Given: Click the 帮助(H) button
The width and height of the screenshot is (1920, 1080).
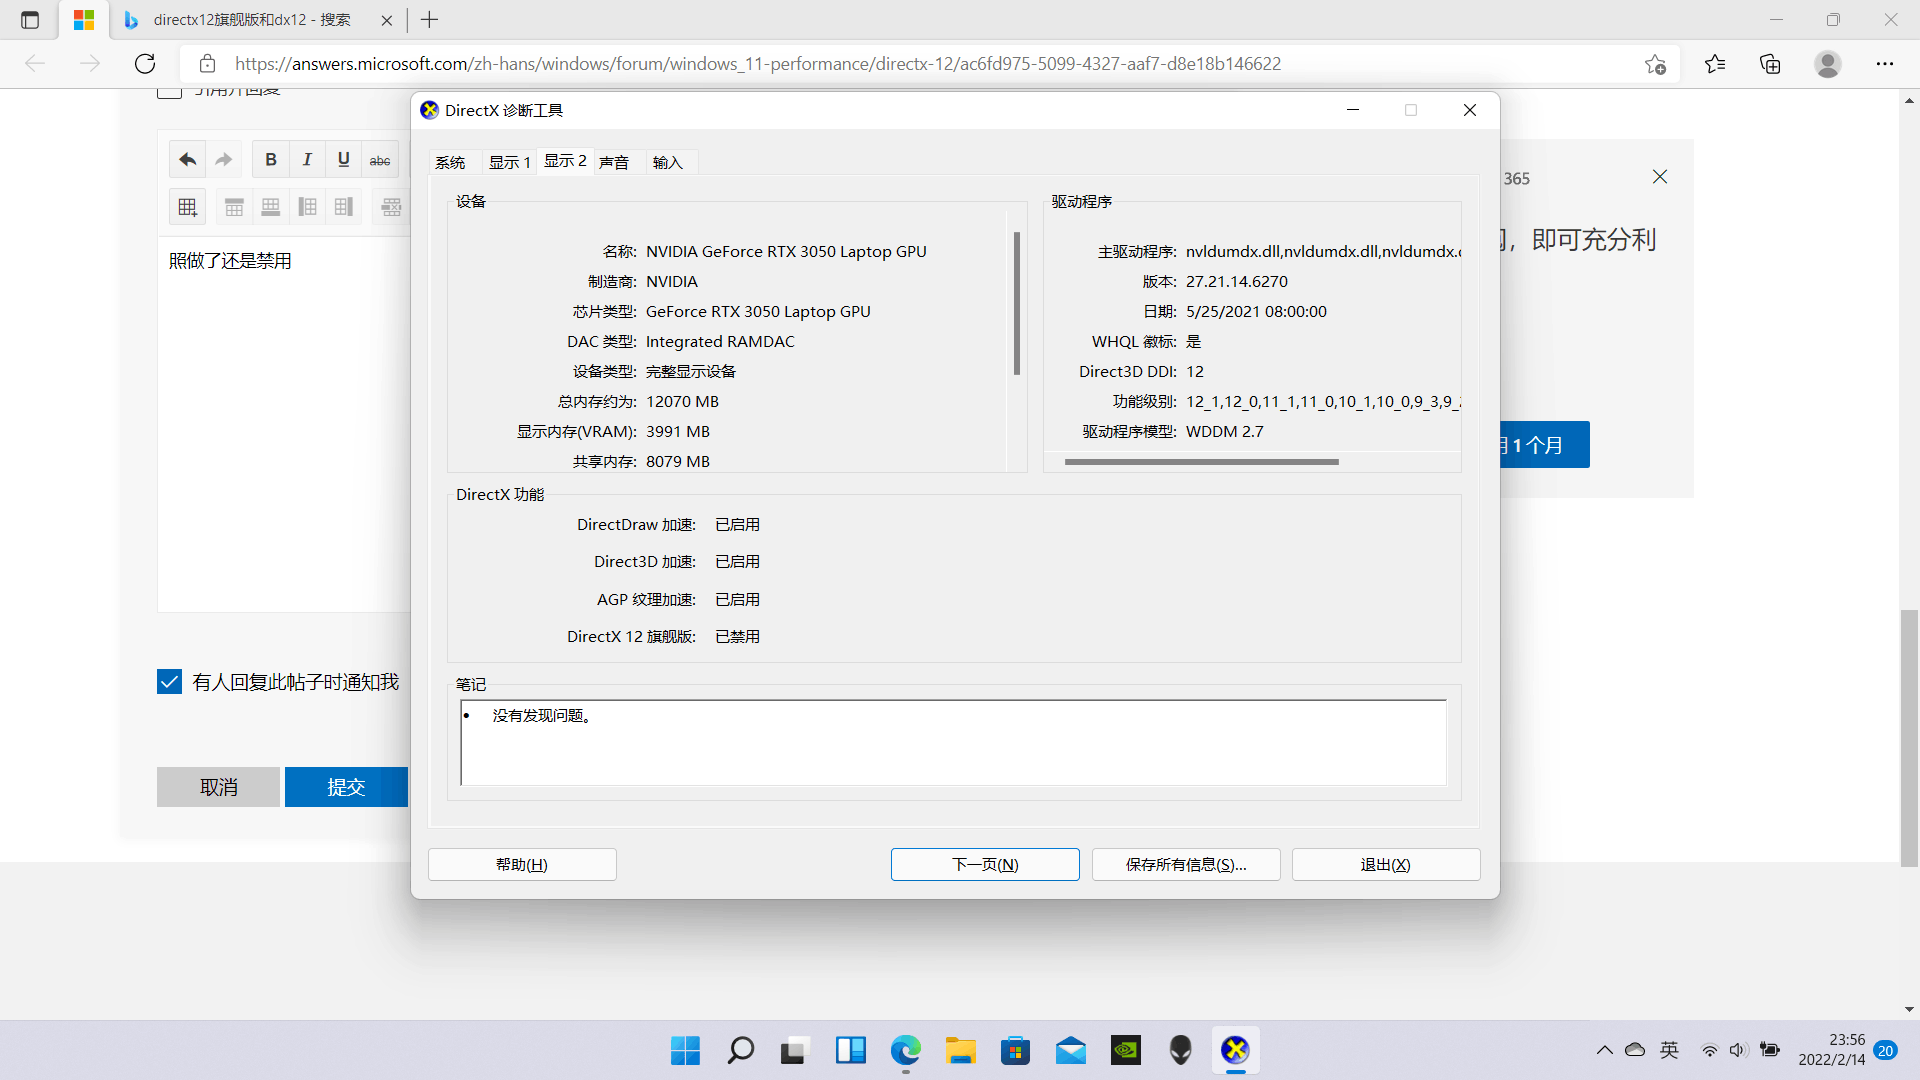Looking at the screenshot, I should click(522, 865).
